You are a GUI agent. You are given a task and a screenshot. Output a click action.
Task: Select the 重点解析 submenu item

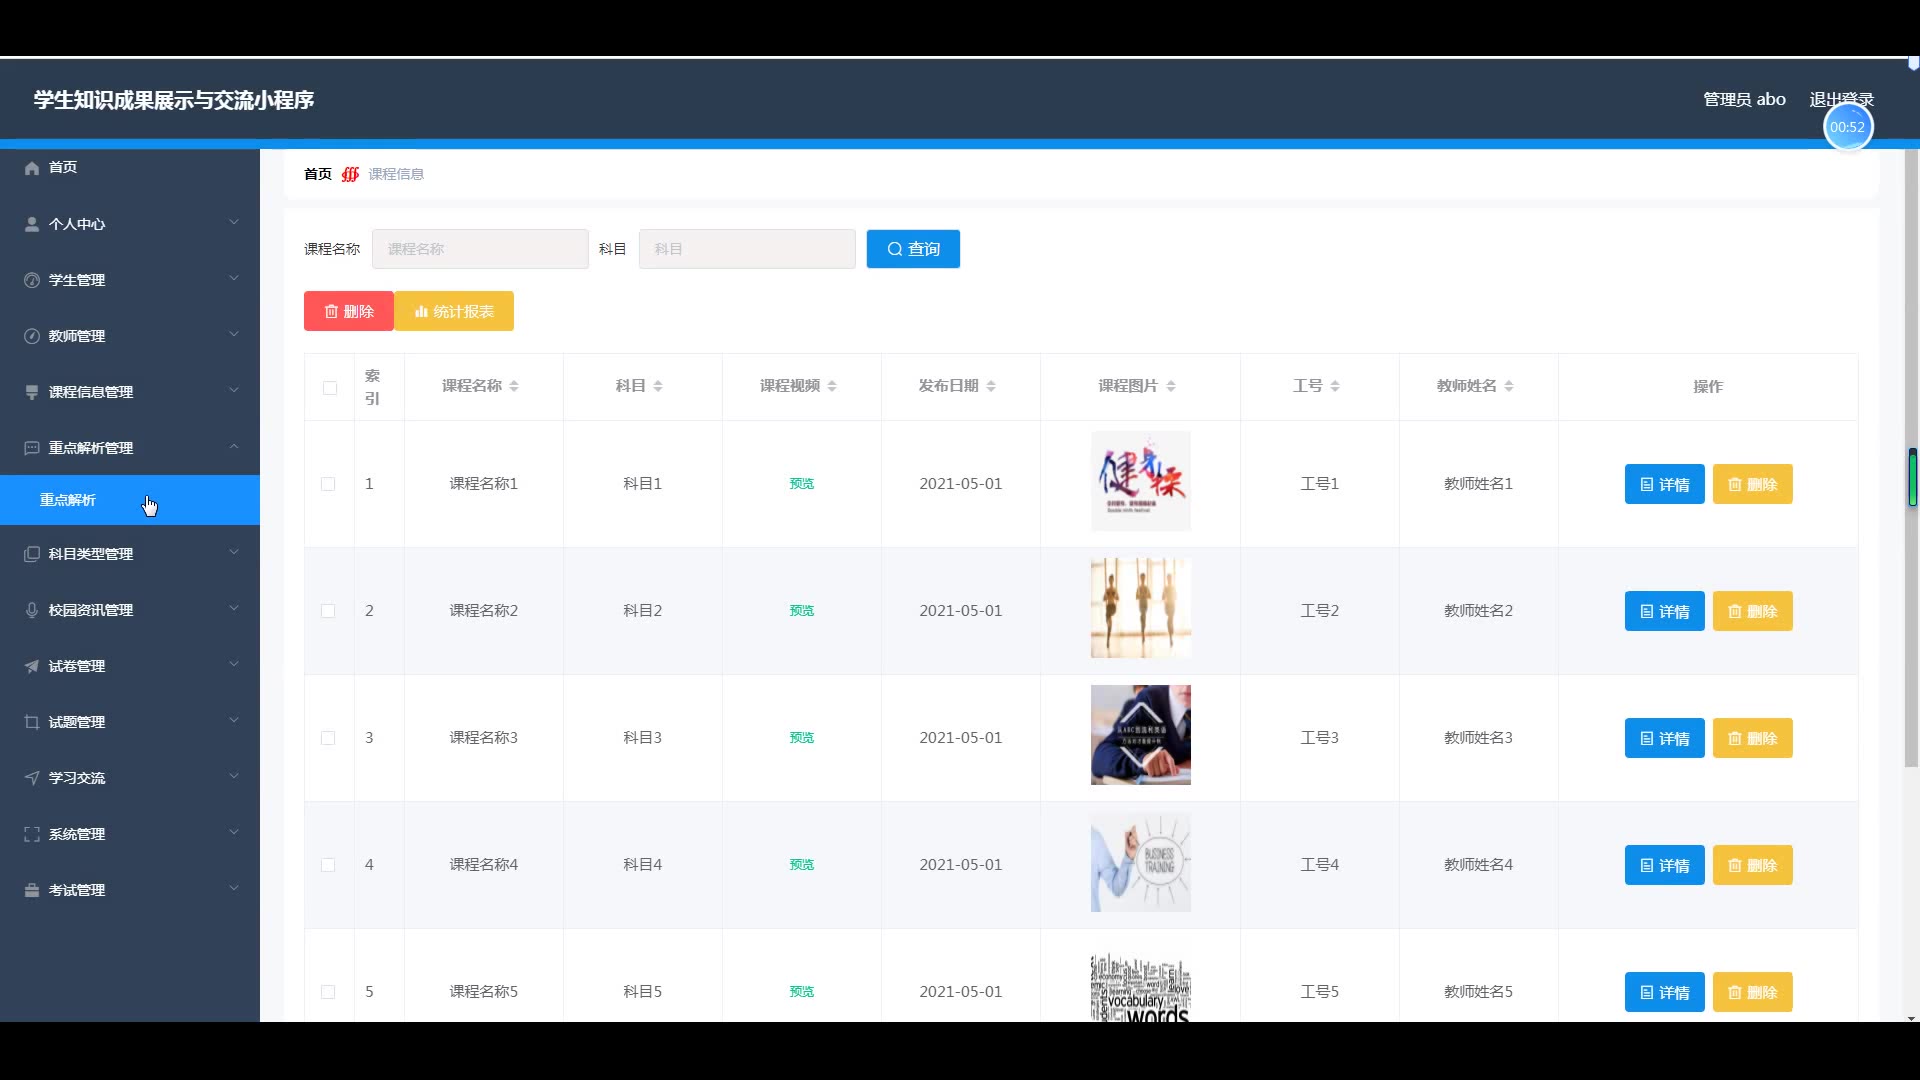point(130,500)
